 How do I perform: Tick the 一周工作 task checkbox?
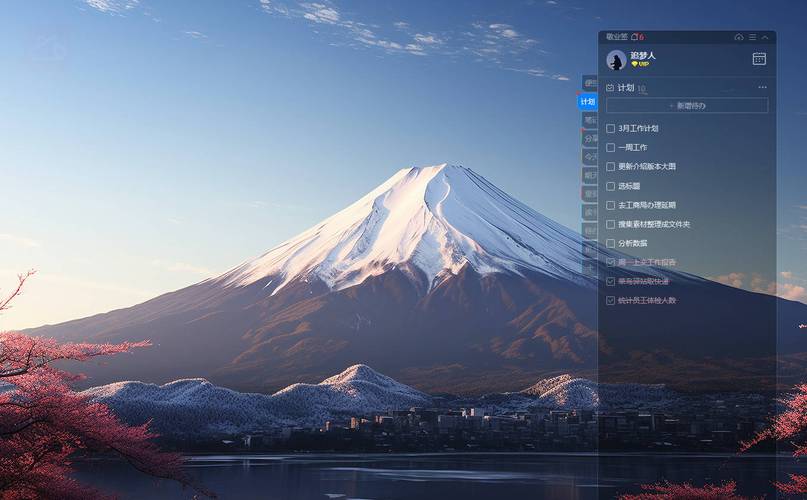coord(611,148)
